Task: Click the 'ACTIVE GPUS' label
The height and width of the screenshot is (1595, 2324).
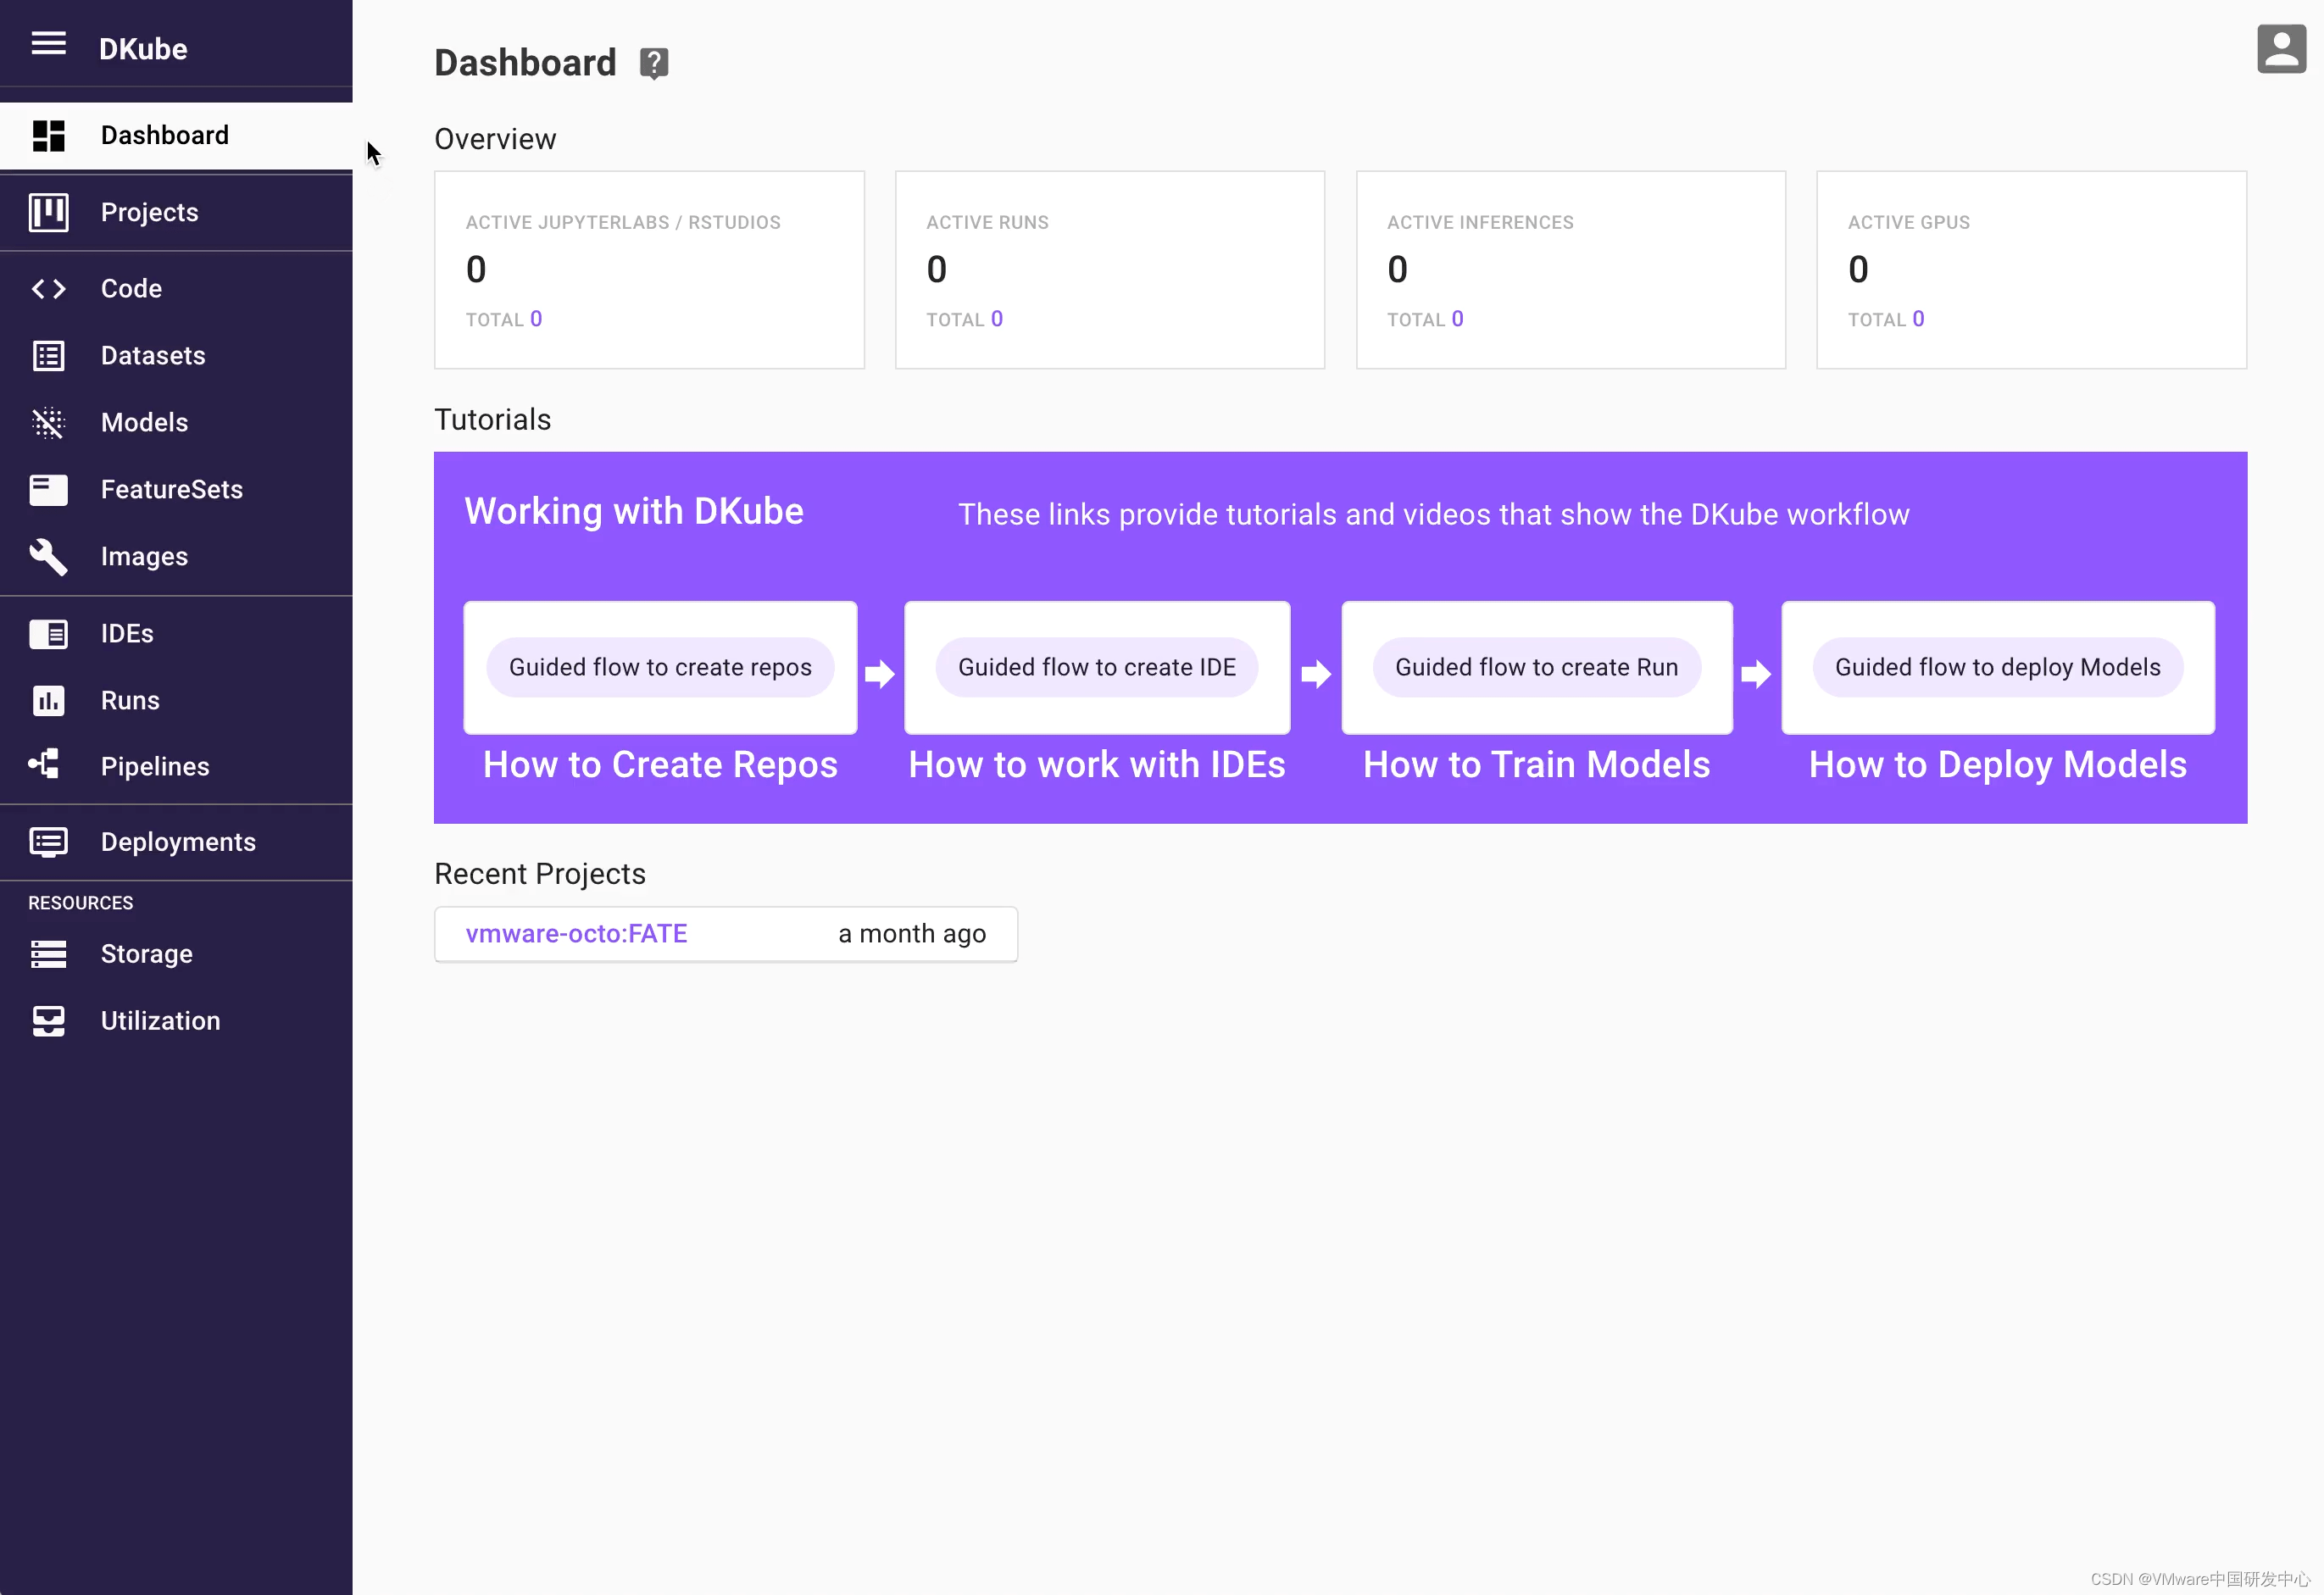Action: click(x=1908, y=223)
